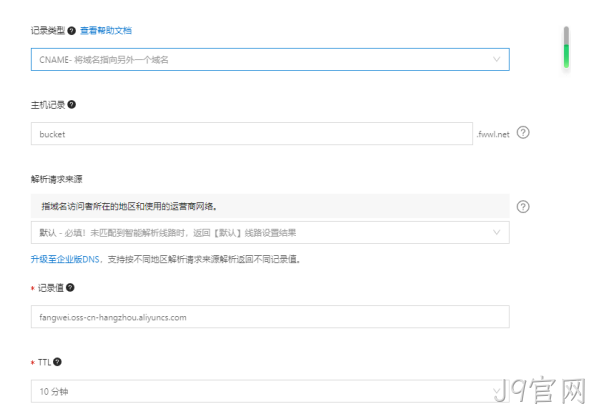
Task: Click the 解析请求来源 section label
Action: [57, 179]
